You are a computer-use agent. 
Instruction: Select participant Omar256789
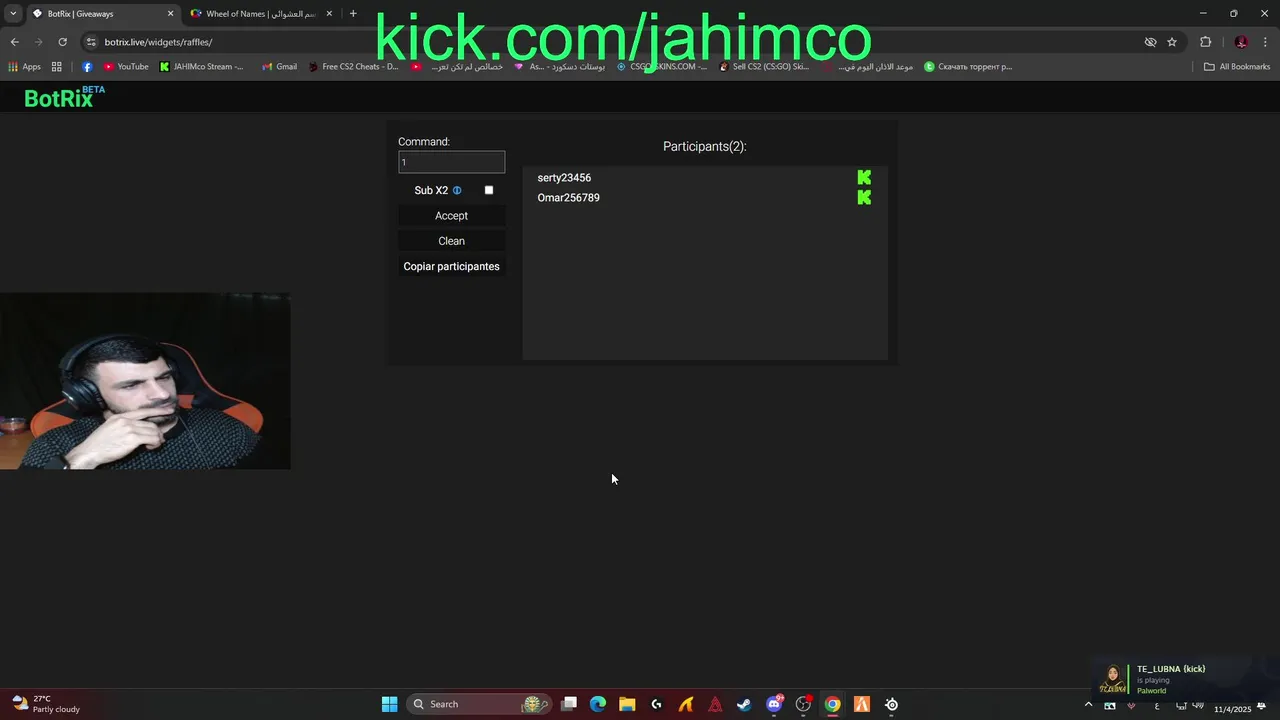[568, 198]
